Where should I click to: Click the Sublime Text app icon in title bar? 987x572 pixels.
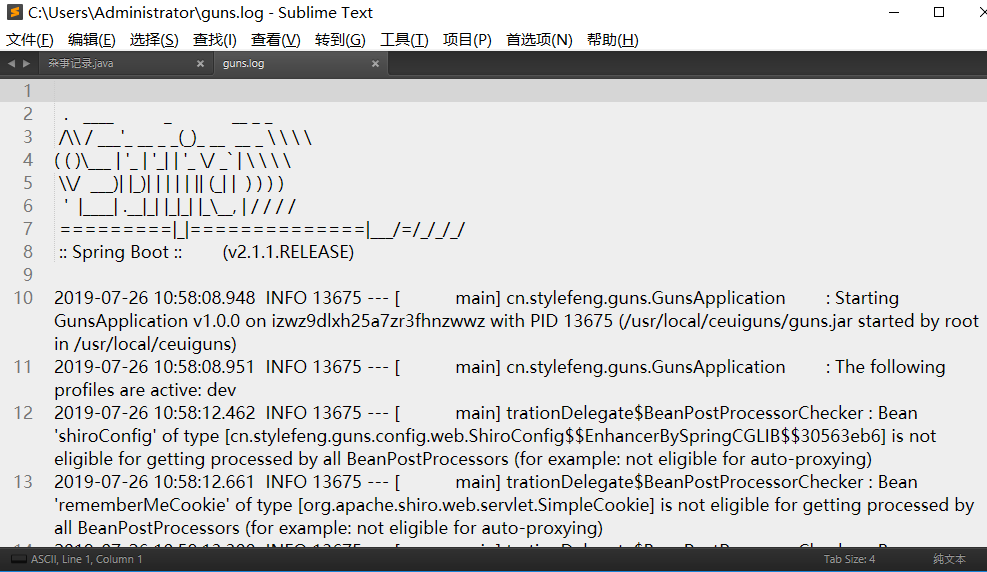(14, 12)
